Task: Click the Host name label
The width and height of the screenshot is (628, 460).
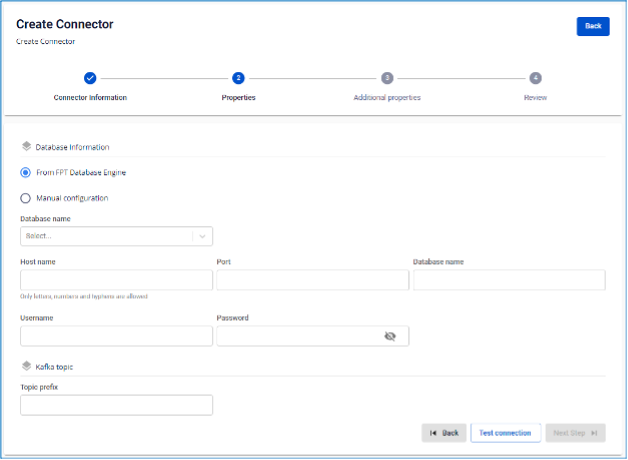Action: click(x=38, y=262)
